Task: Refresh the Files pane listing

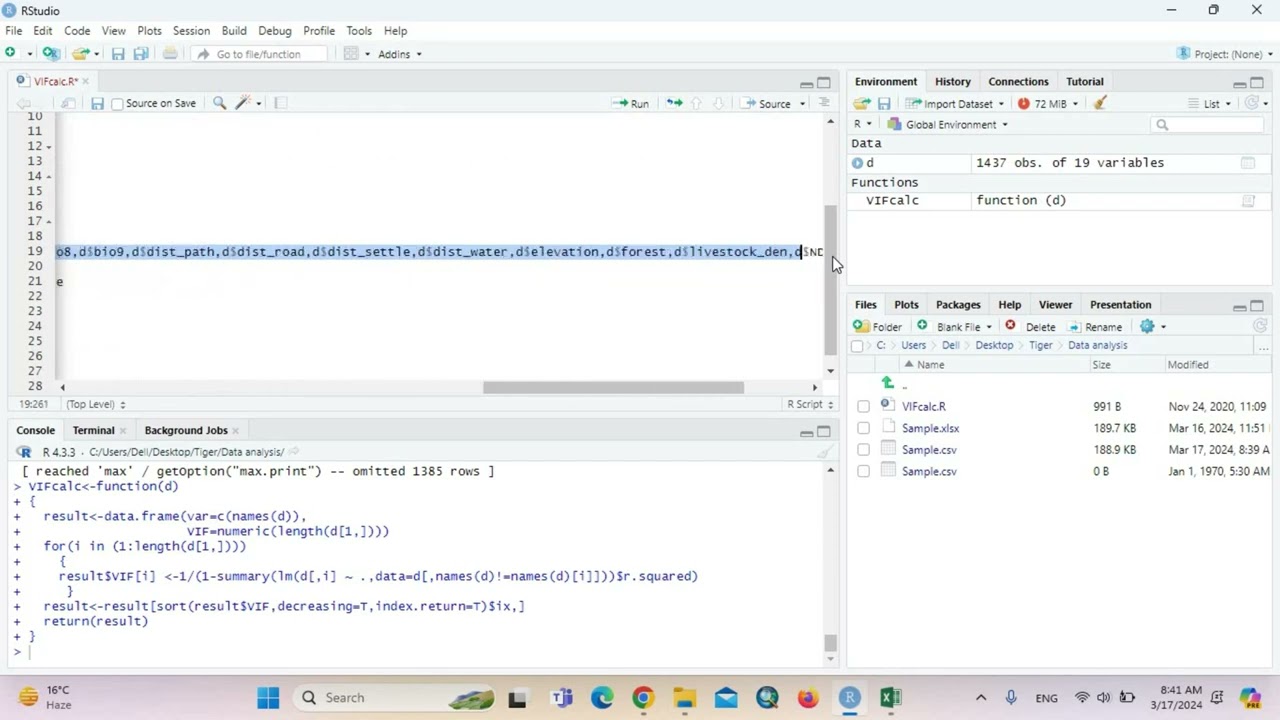Action: (x=1260, y=326)
